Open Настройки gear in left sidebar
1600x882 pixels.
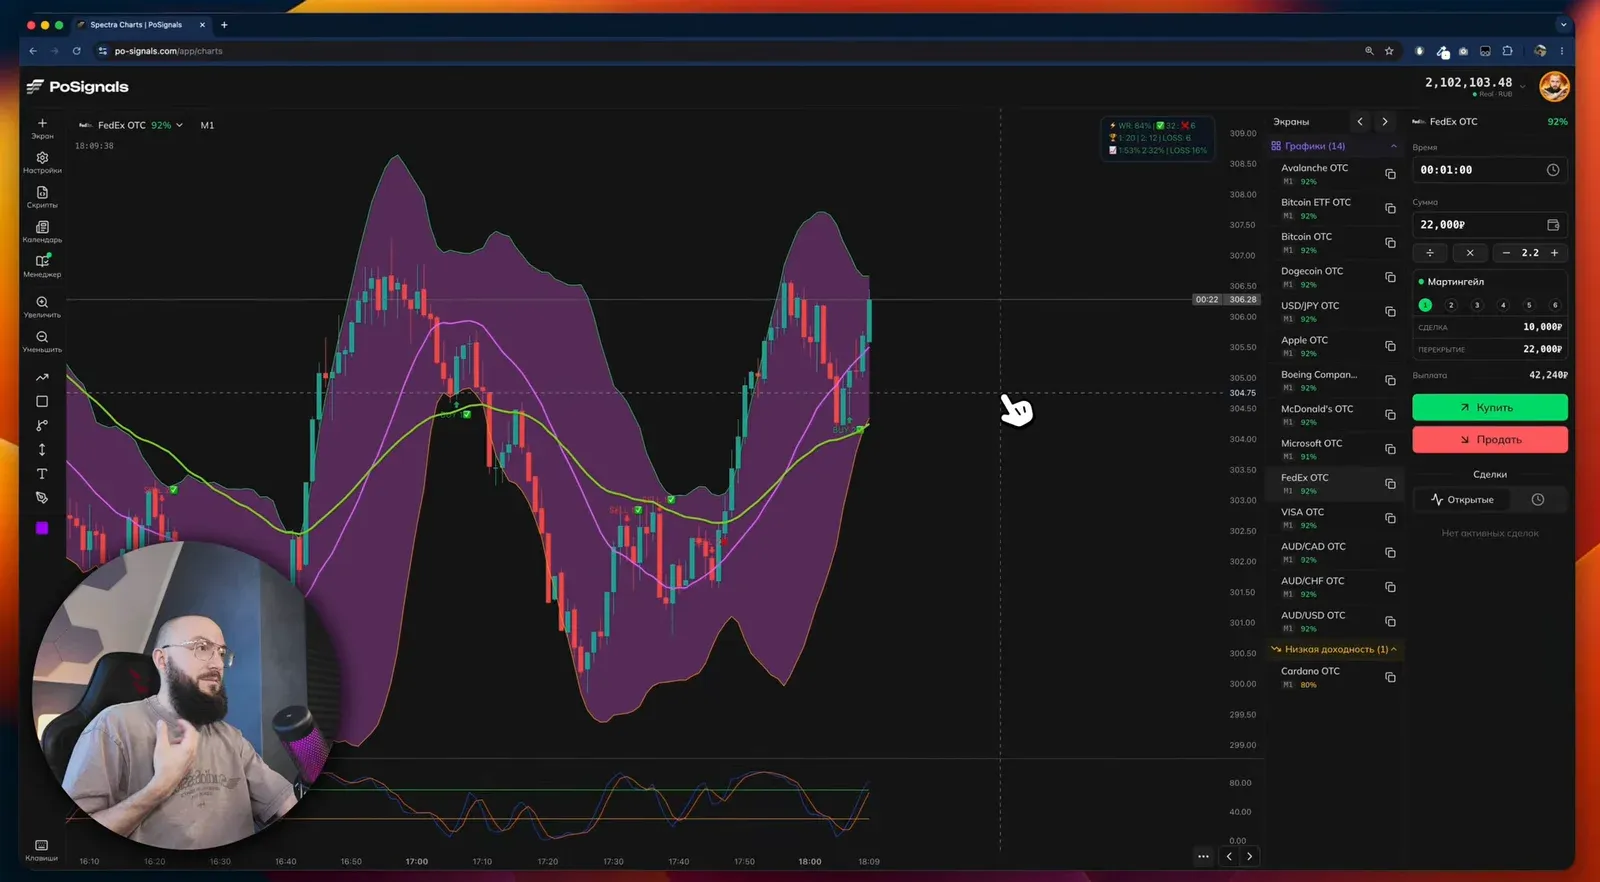pyautogui.click(x=42, y=158)
